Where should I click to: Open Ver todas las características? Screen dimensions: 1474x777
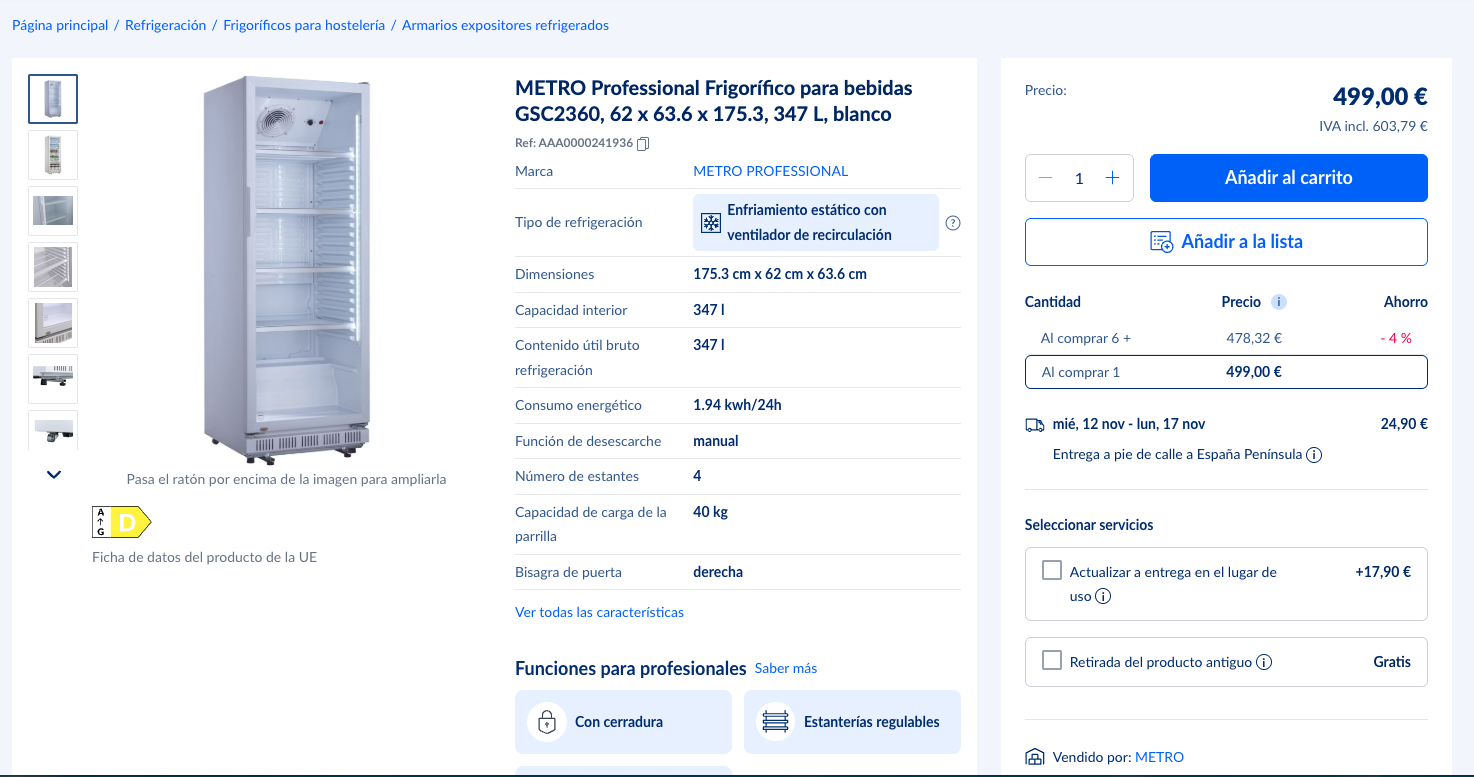coord(599,612)
